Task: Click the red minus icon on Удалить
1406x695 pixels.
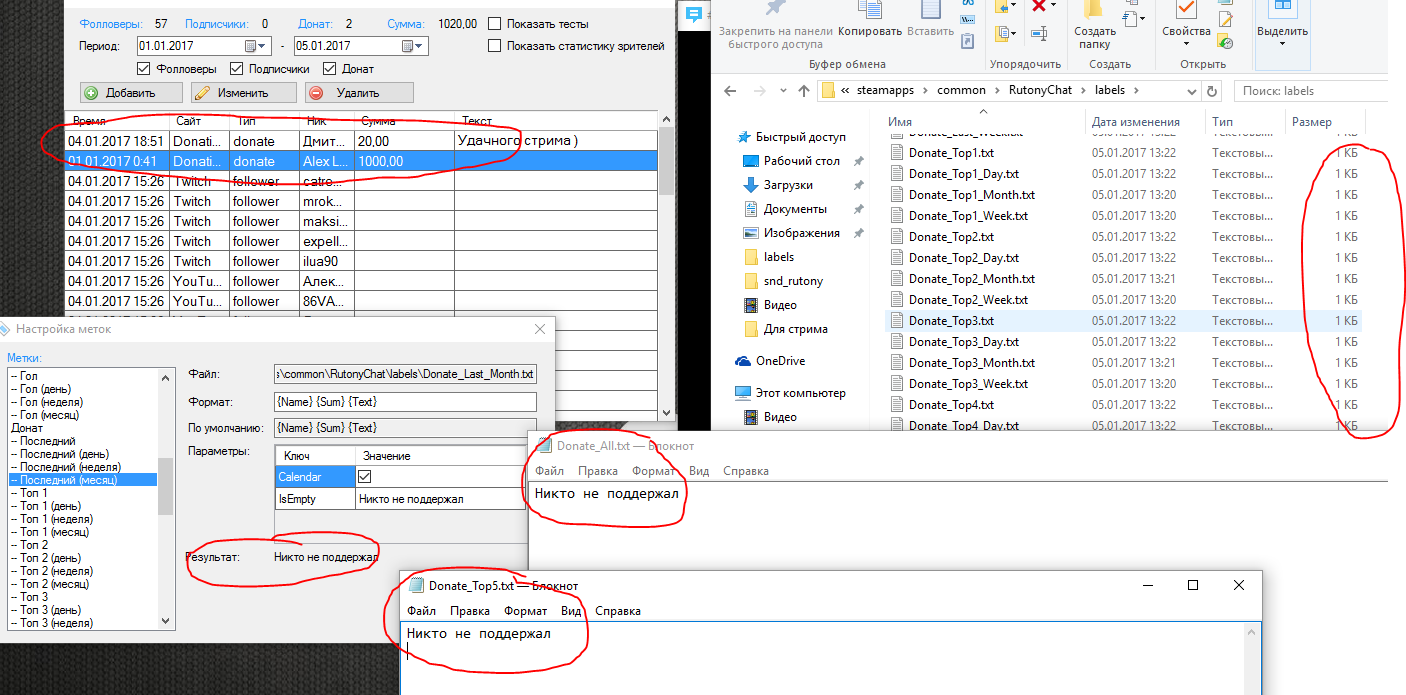Action: (x=316, y=93)
